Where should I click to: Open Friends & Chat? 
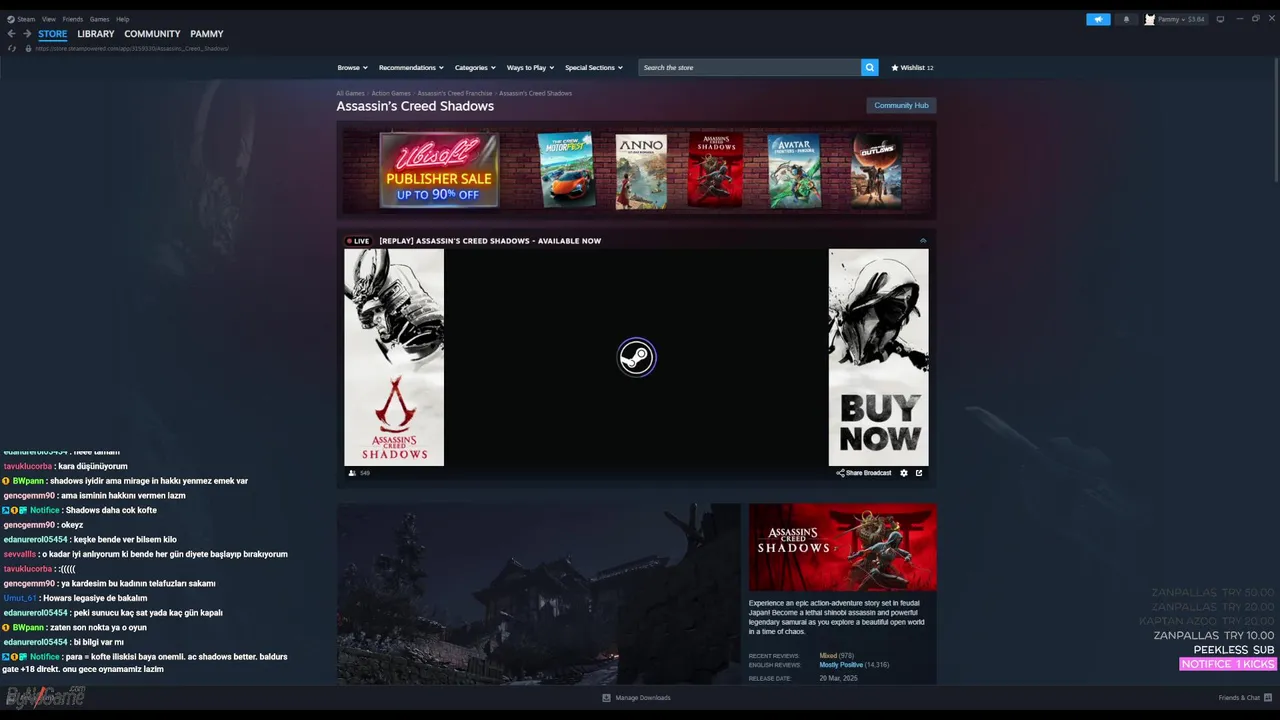click(x=1243, y=697)
